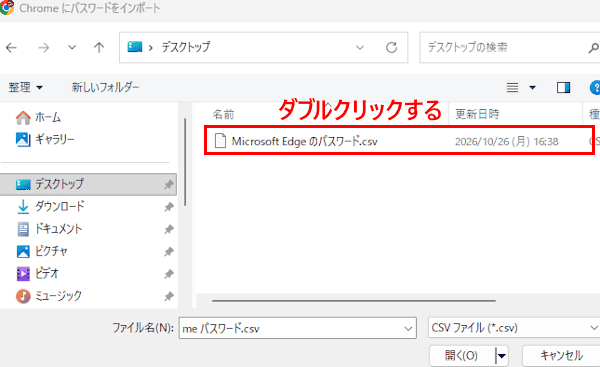Click the pin icon beside デスクトップ
The image size is (600, 367).
coord(169,185)
